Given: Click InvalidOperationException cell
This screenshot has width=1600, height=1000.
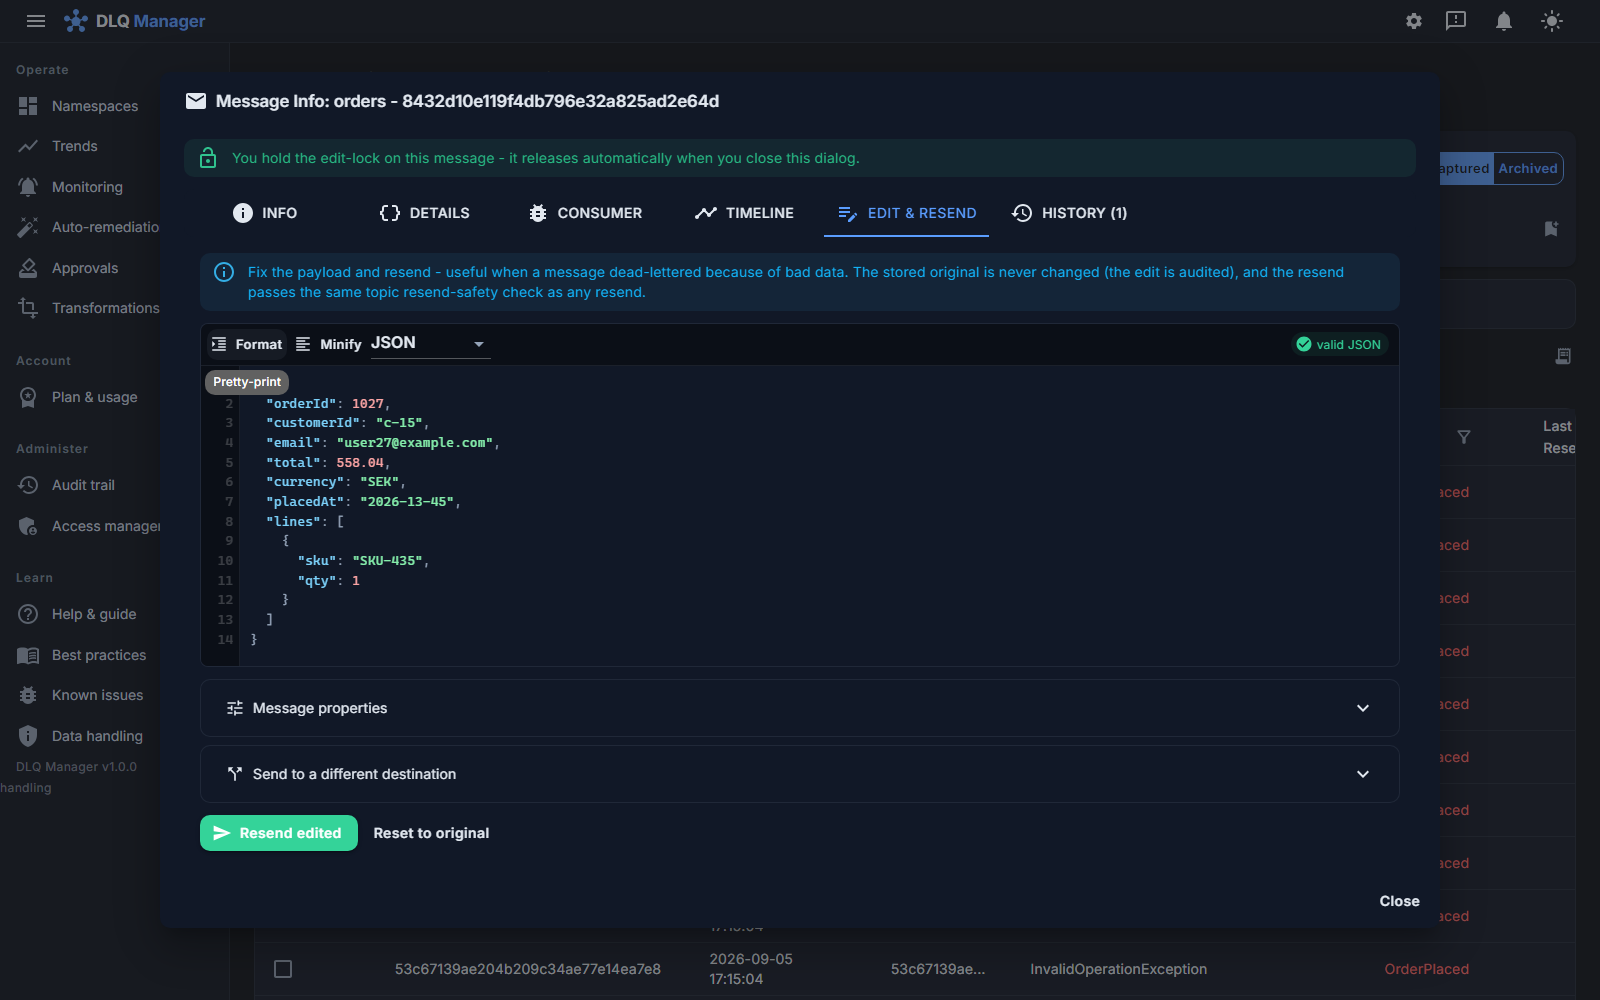Looking at the screenshot, I should [1118, 969].
